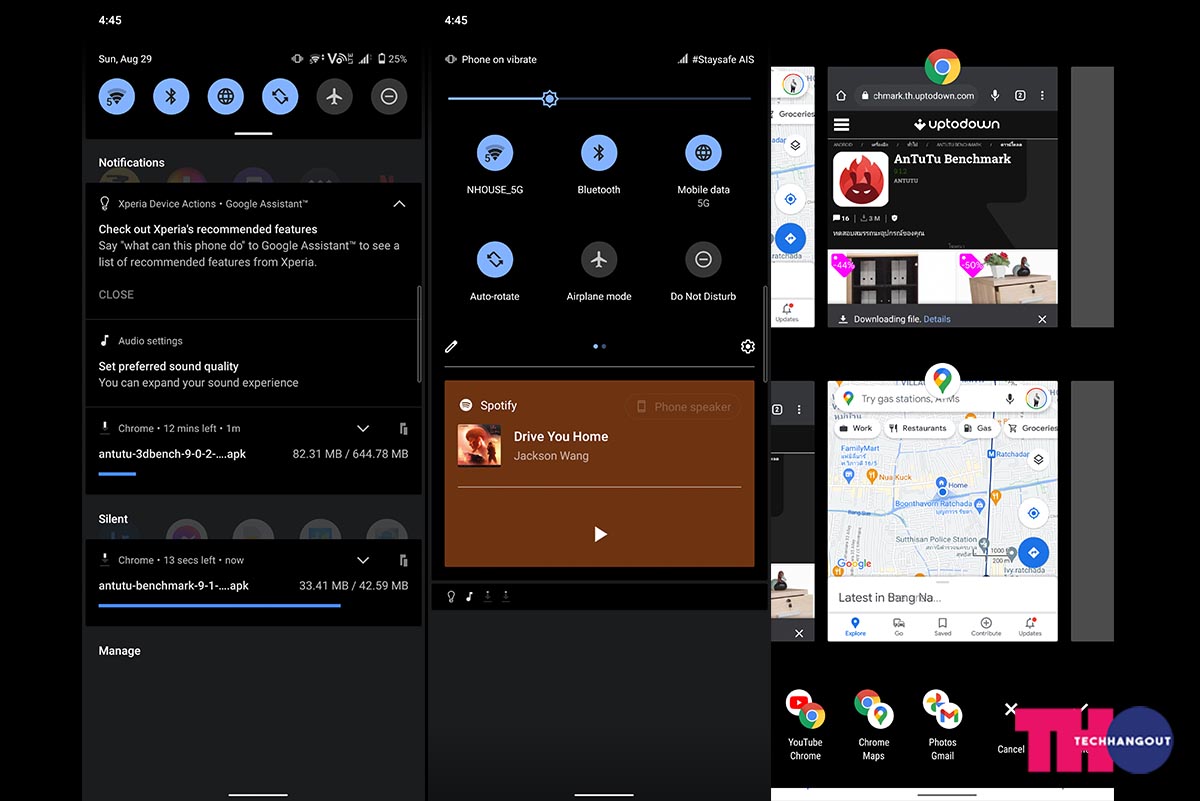This screenshot has width=1200, height=801.
Task: Tap the microphone in the Chrome address bar
Action: 995,95
